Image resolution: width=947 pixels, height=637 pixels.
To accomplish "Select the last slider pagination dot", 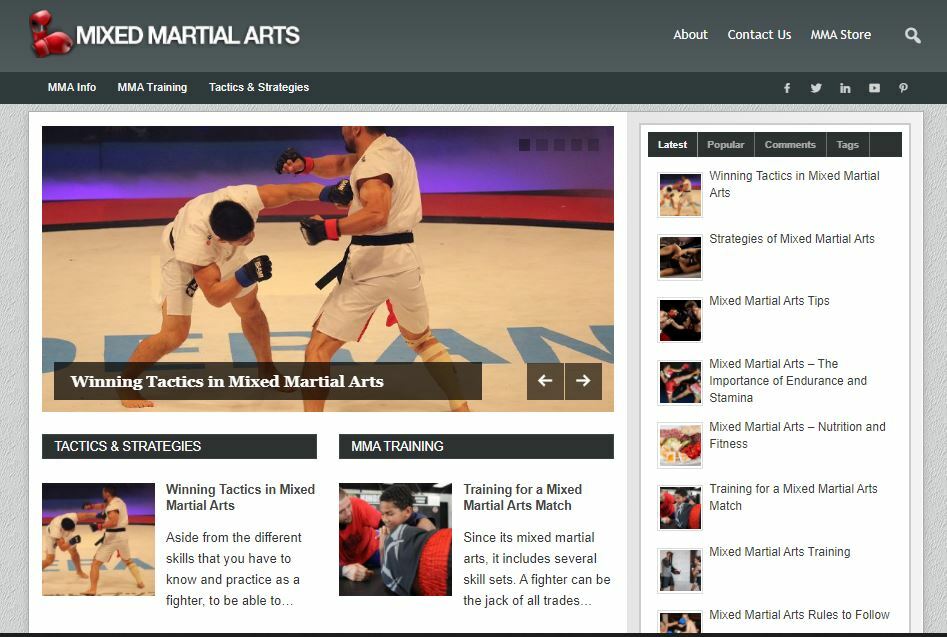I will coord(593,145).
